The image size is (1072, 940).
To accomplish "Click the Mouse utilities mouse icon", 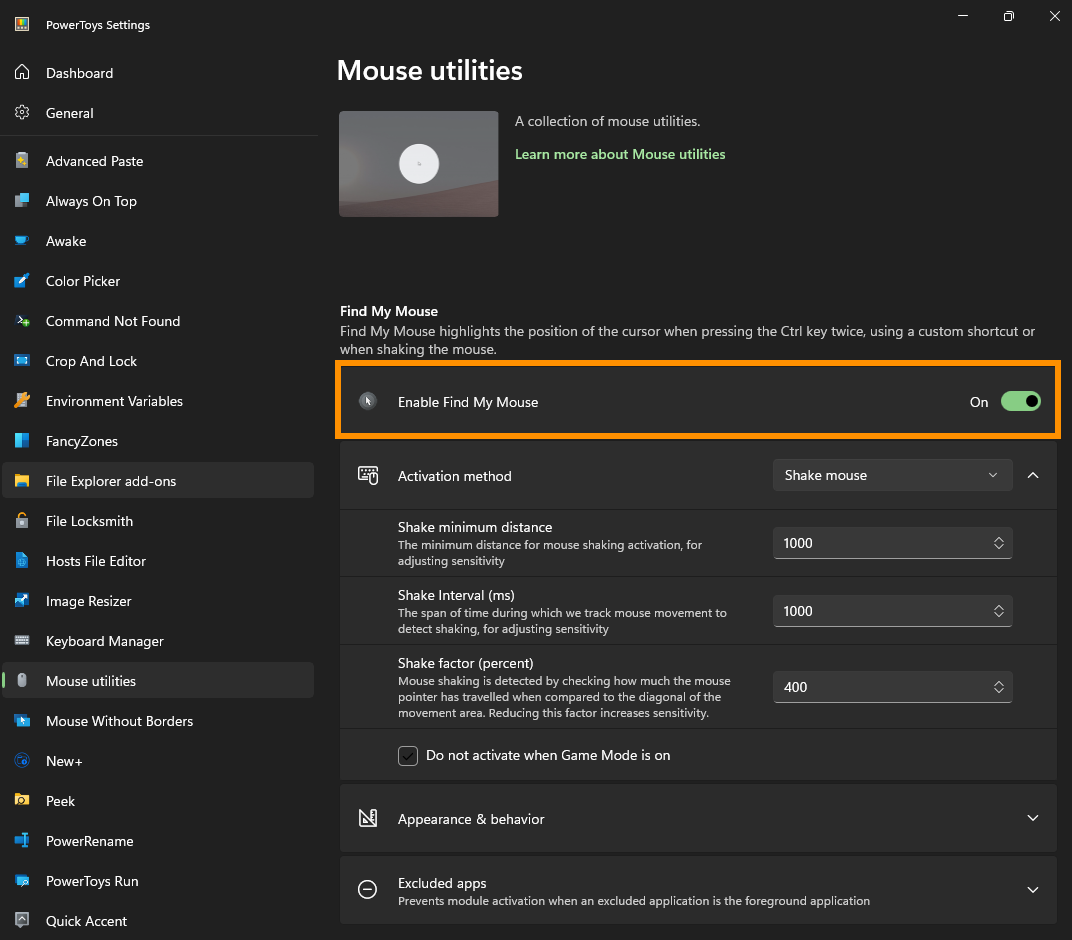I will point(22,680).
